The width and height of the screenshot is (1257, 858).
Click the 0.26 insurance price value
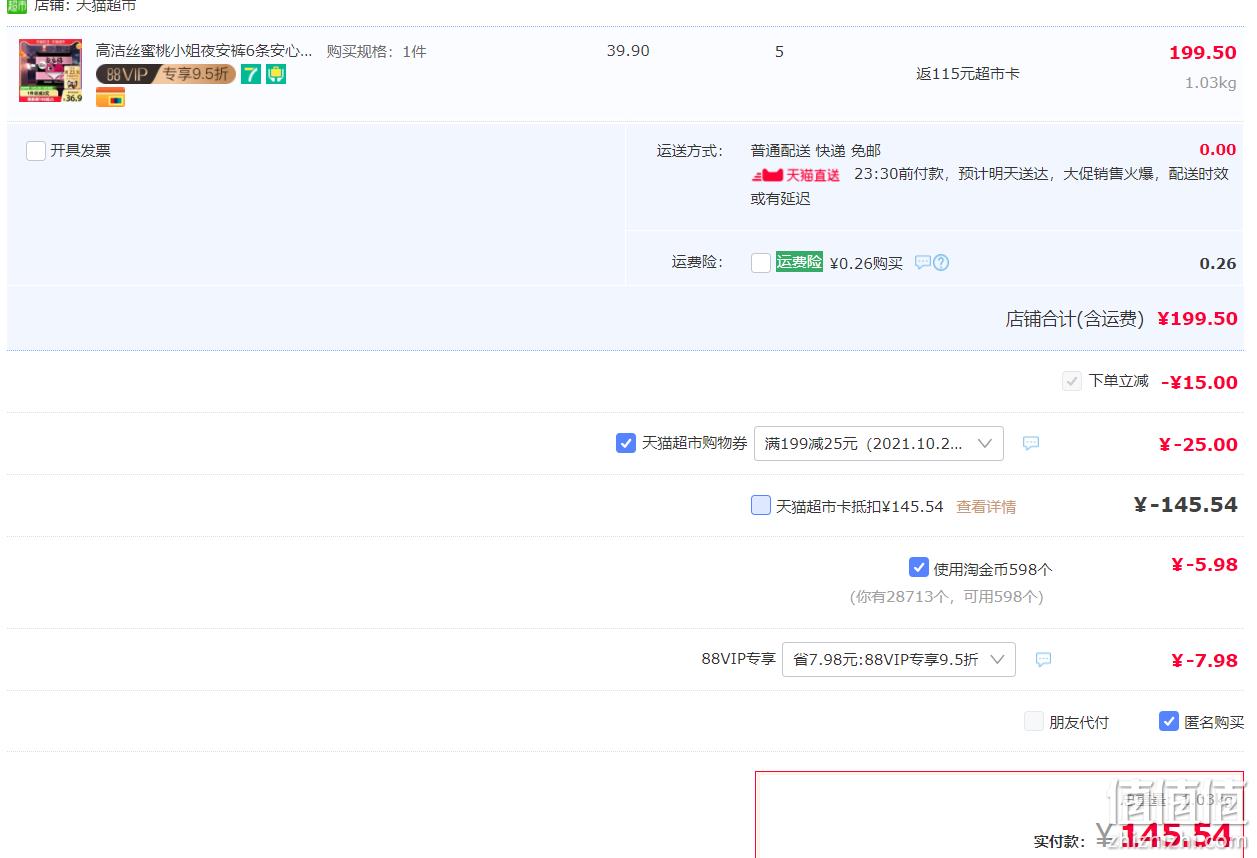(1218, 264)
